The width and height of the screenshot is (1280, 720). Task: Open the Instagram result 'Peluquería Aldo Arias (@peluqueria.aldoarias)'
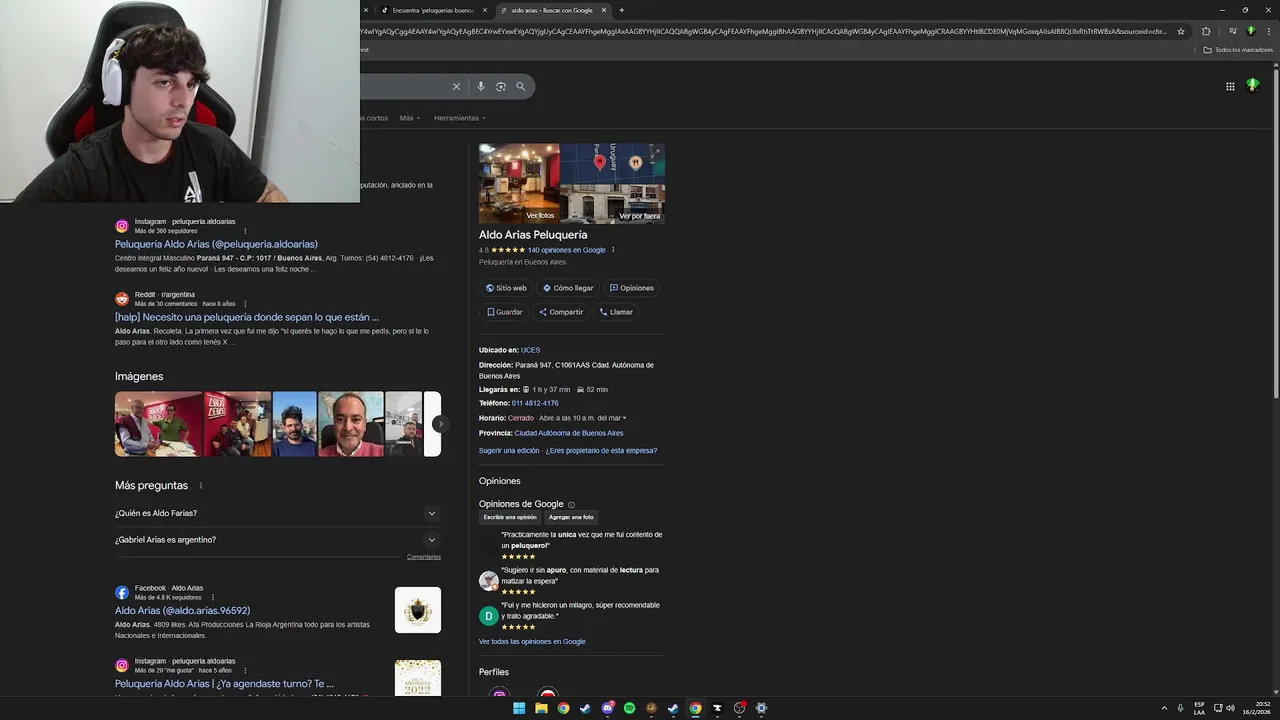pyautogui.click(x=216, y=244)
